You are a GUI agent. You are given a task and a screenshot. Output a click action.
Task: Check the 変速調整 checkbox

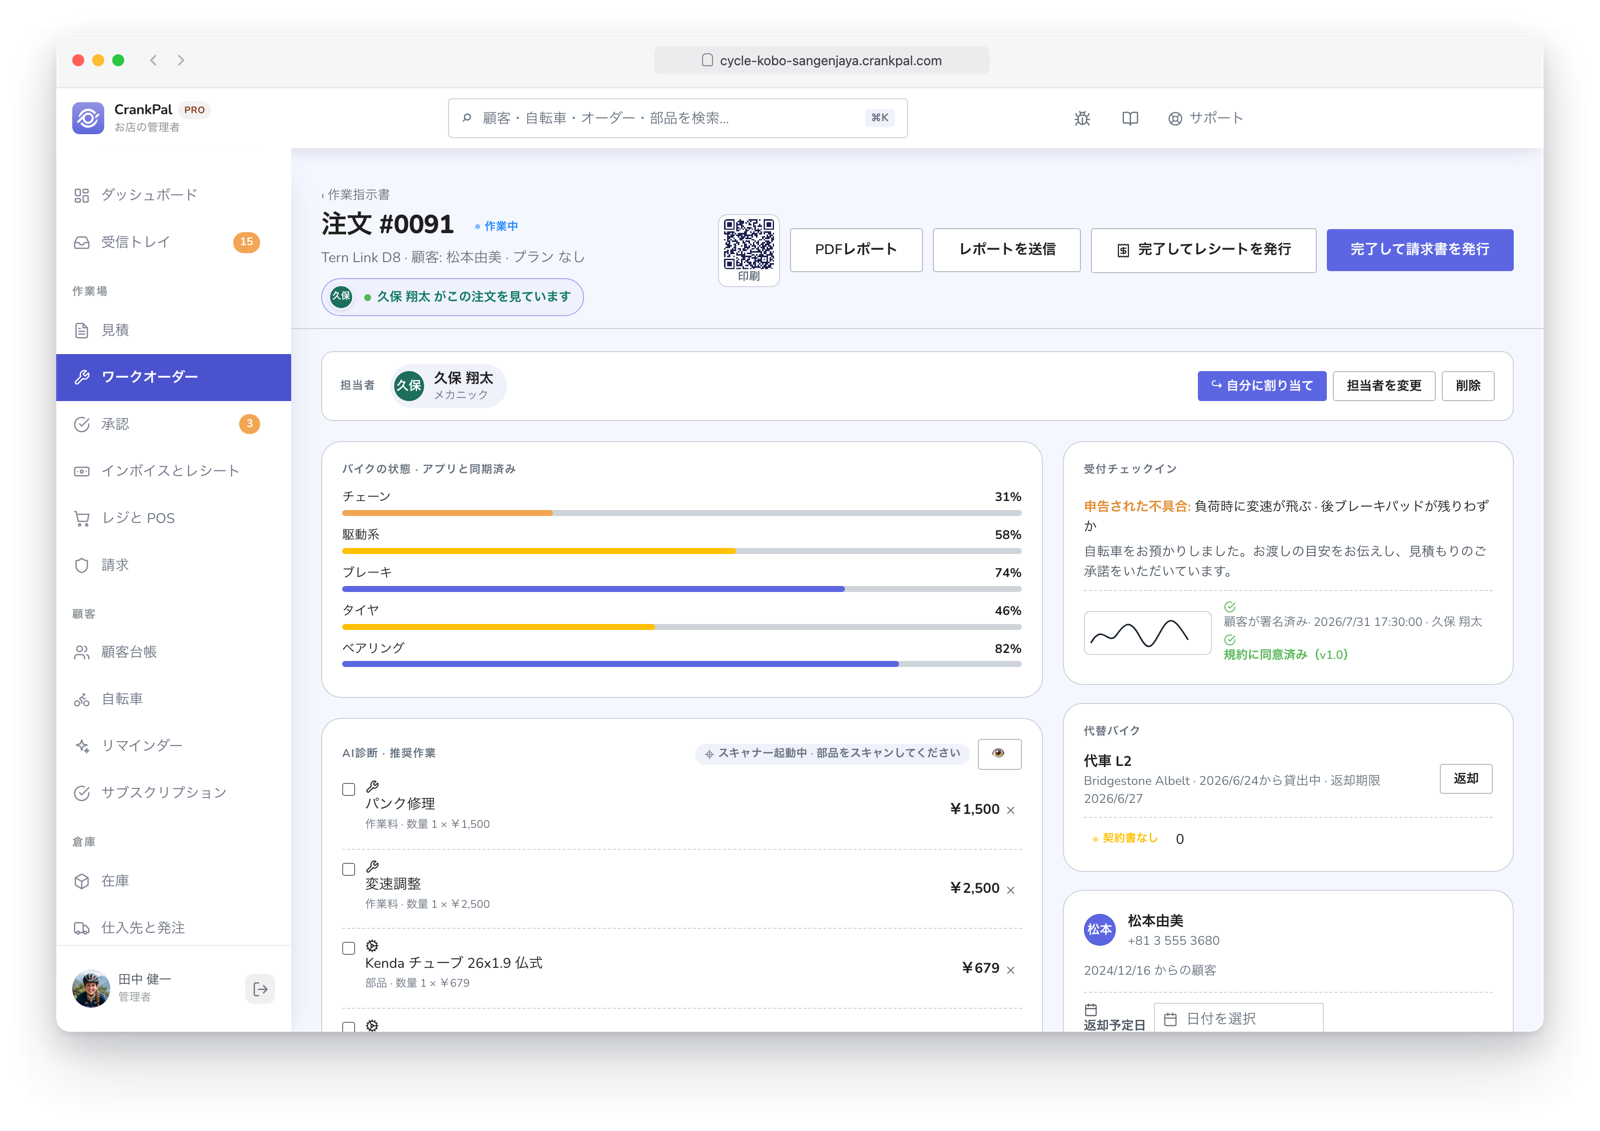point(348,869)
